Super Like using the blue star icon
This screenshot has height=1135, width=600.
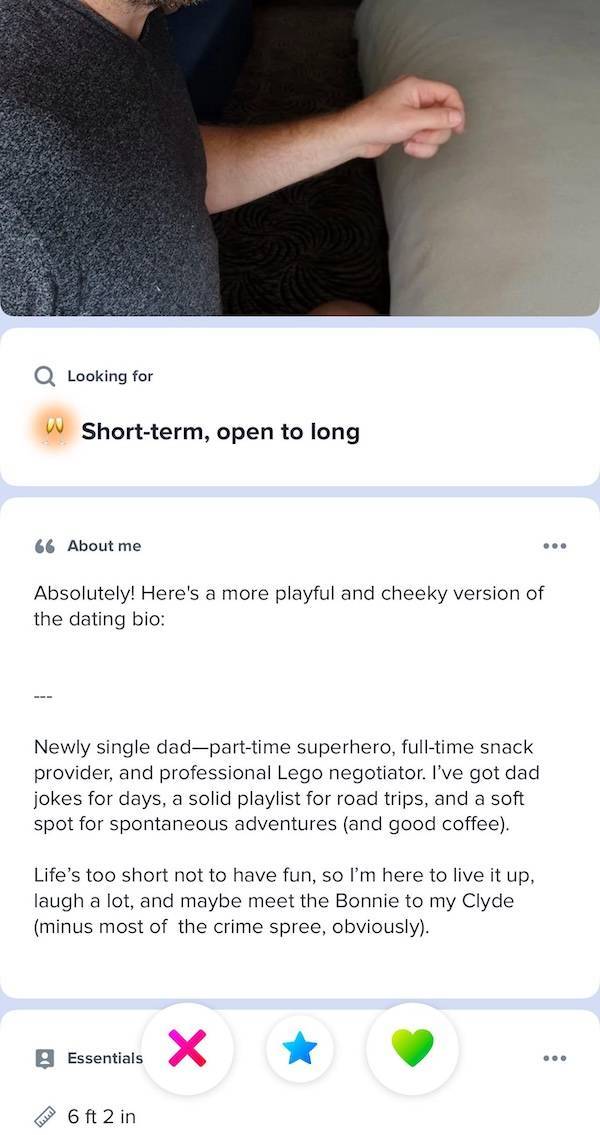point(300,1048)
